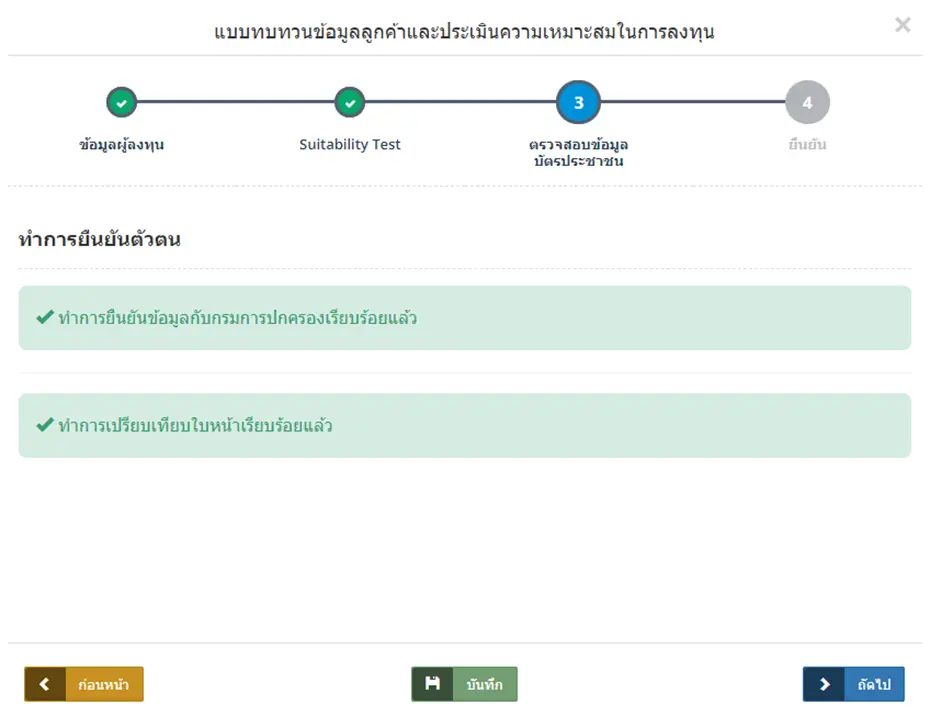This screenshot has width=930, height=716.
Task: Navigate to the ยืนยัน step
Action: (x=806, y=144)
